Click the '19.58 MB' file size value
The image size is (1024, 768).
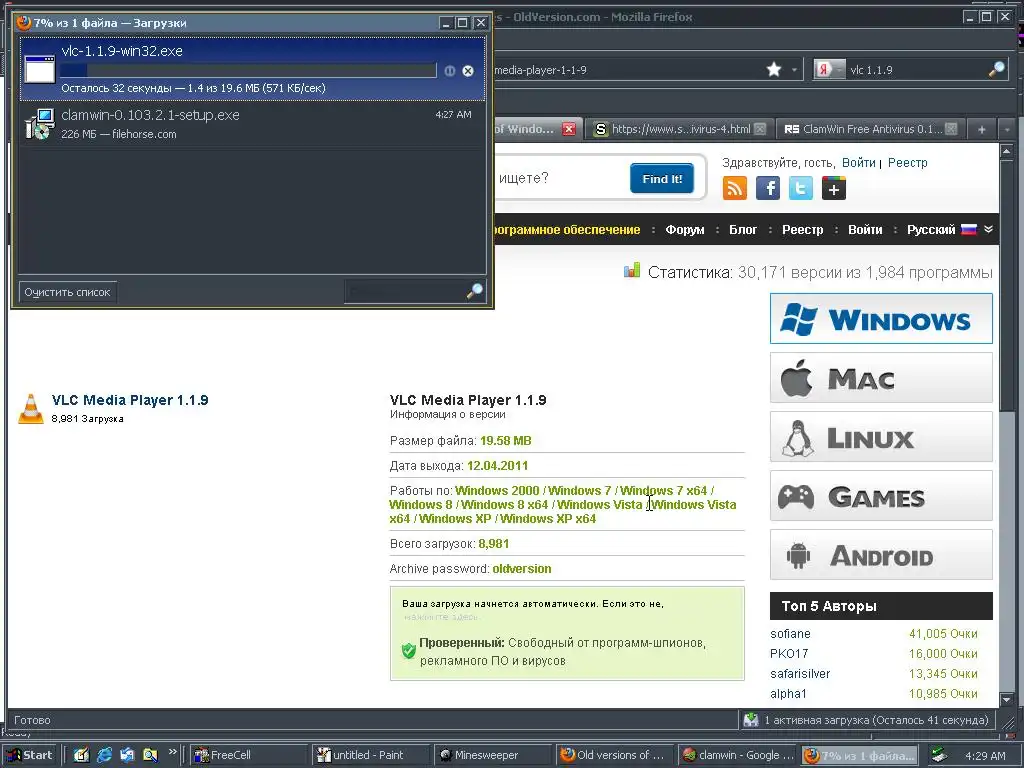(505, 441)
